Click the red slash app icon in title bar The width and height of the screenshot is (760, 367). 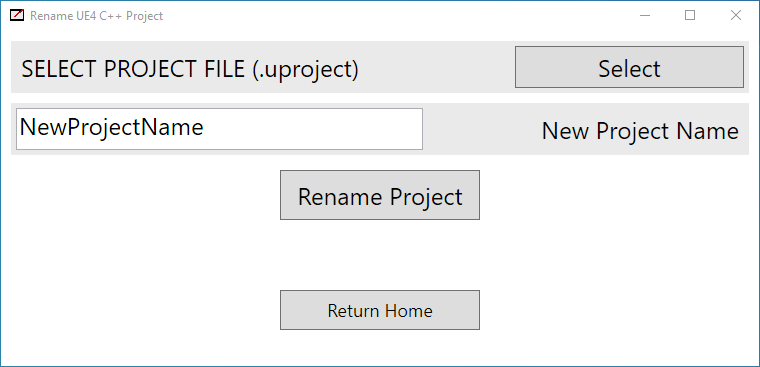[16, 16]
